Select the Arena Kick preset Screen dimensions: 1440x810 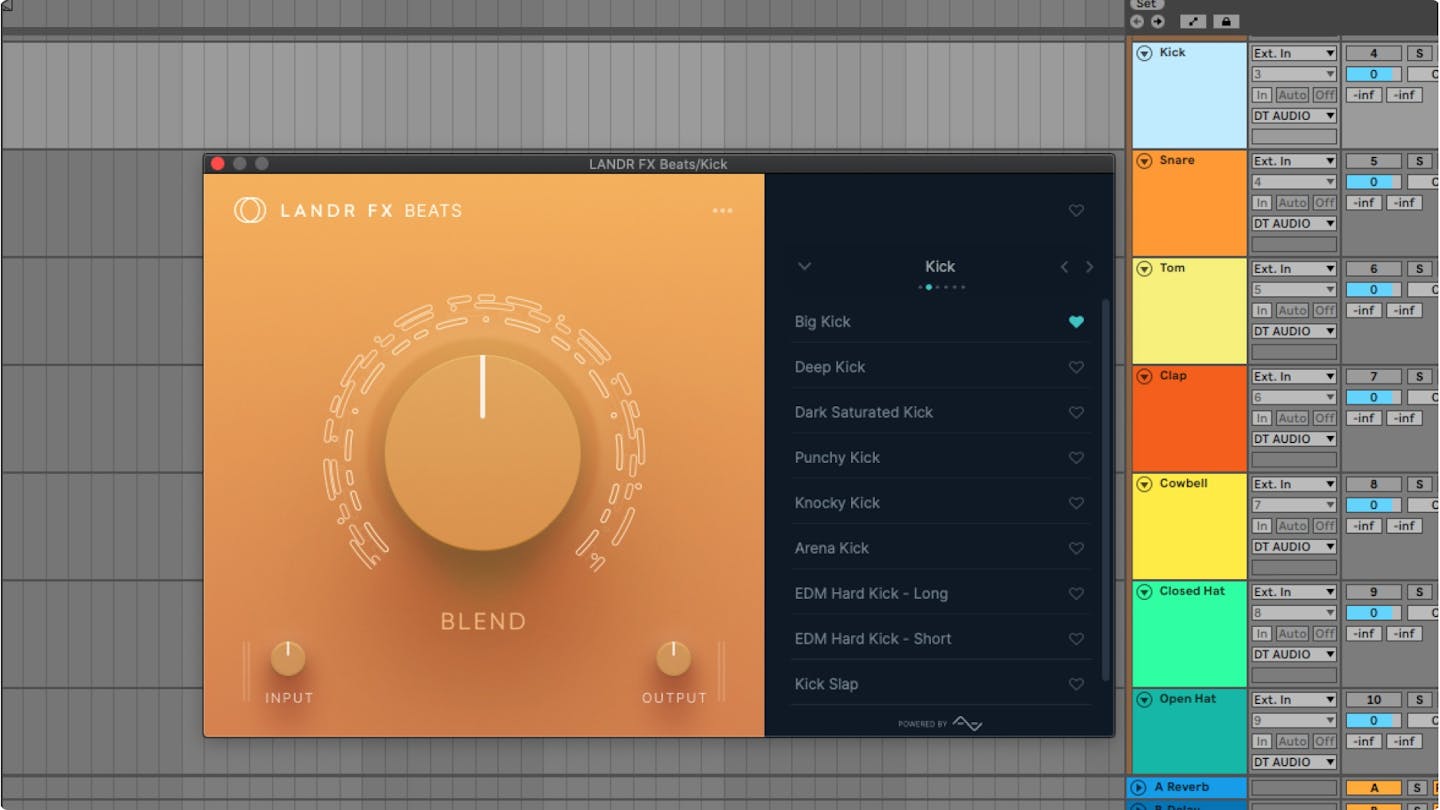[832, 548]
